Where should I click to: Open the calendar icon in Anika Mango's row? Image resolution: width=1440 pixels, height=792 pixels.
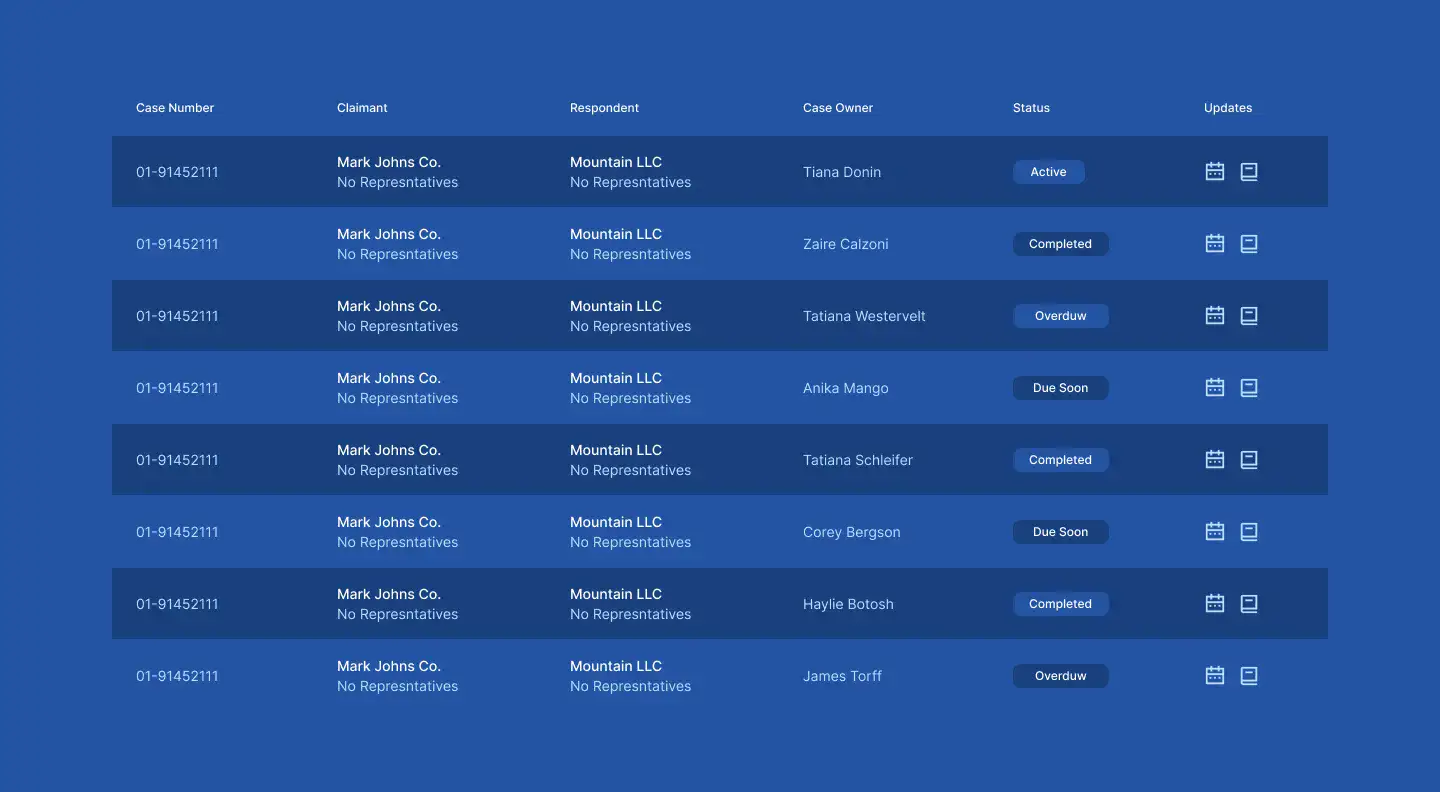(x=1215, y=387)
